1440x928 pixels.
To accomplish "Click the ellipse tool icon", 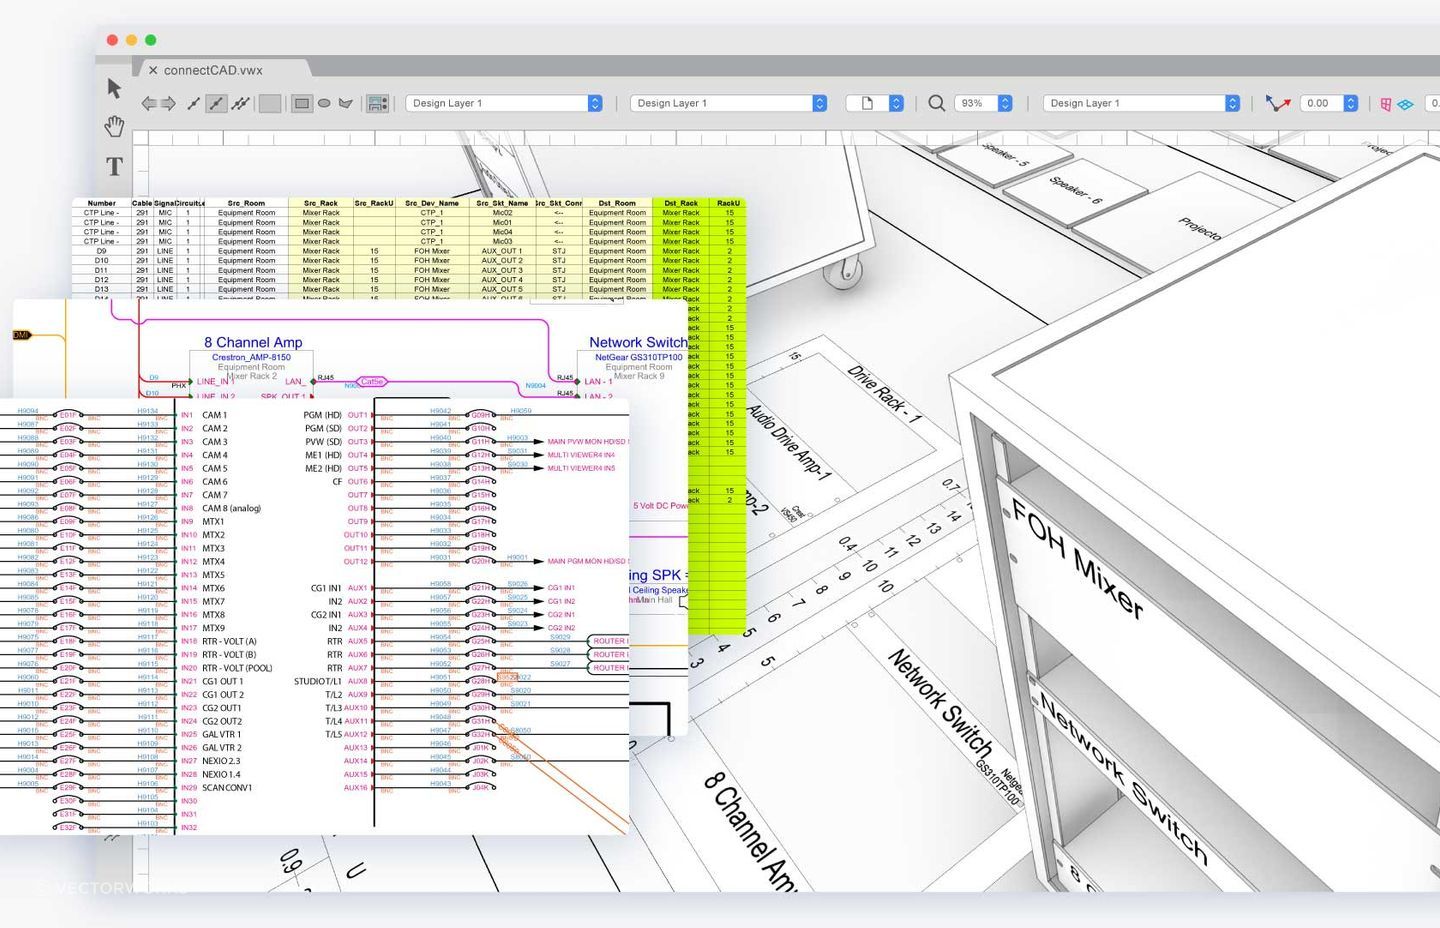I will pyautogui.click(x=324, y=103).
